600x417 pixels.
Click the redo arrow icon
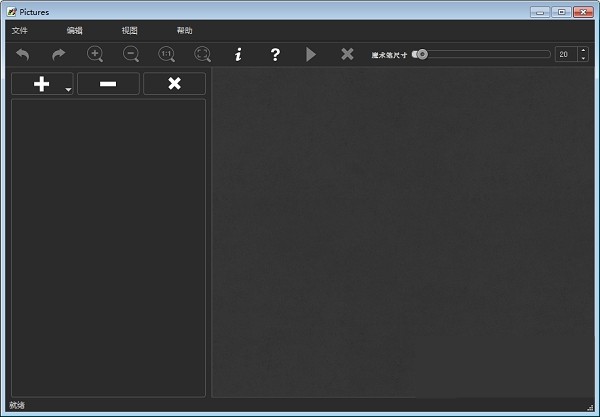(59, 55)
